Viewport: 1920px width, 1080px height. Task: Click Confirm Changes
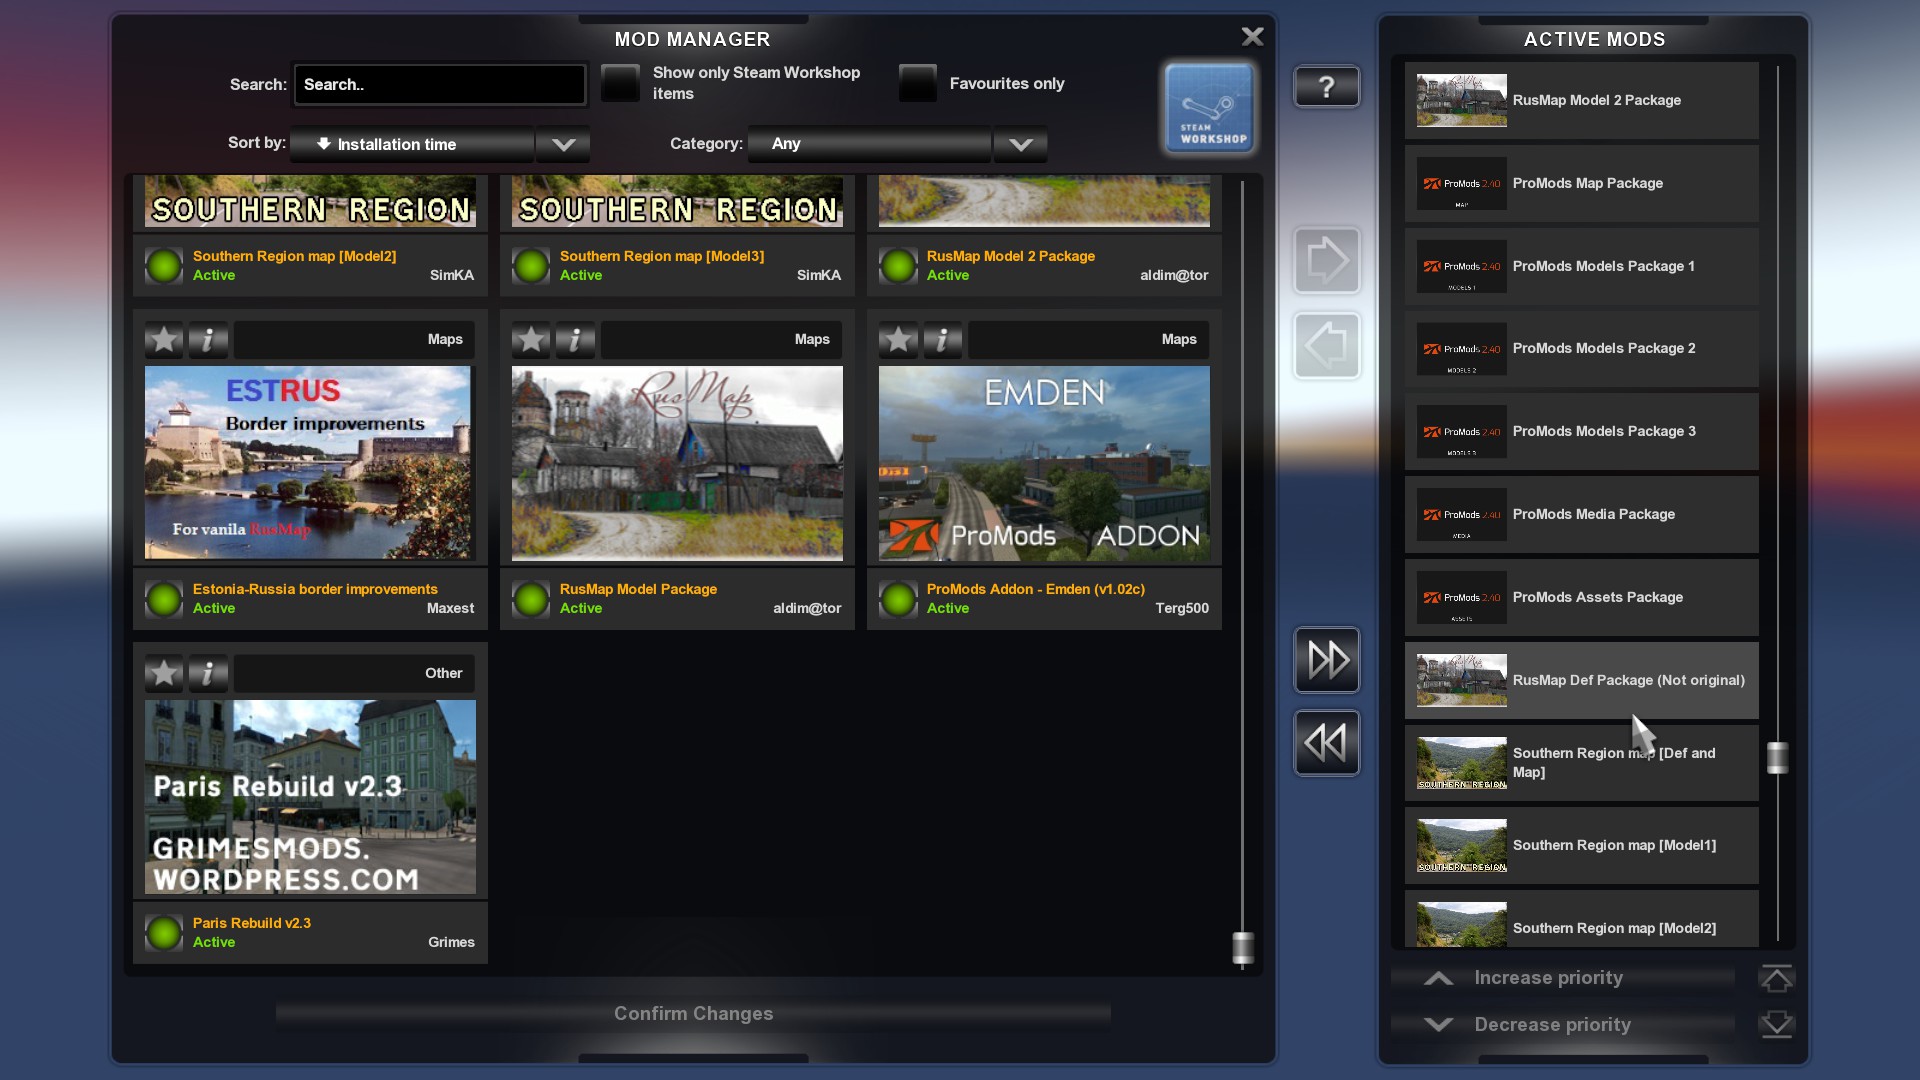693,1013
